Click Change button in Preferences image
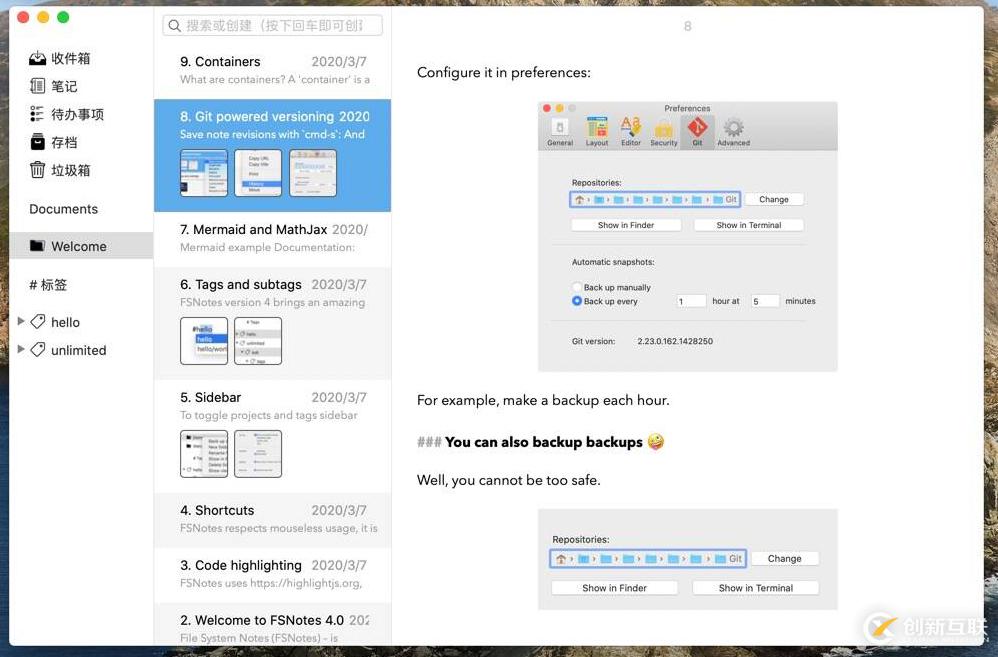Screen dimensions: 998x657 pos(773,199)
